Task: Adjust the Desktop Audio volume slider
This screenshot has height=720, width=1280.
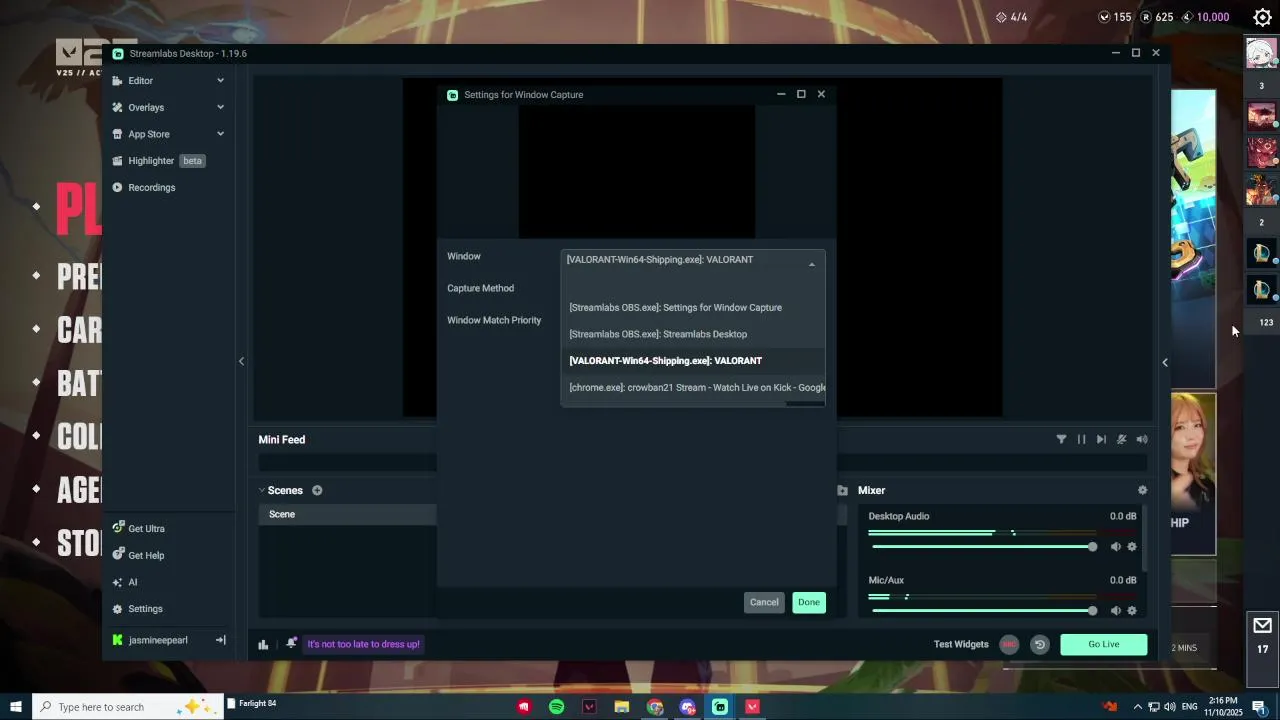Action: [984, 547]
